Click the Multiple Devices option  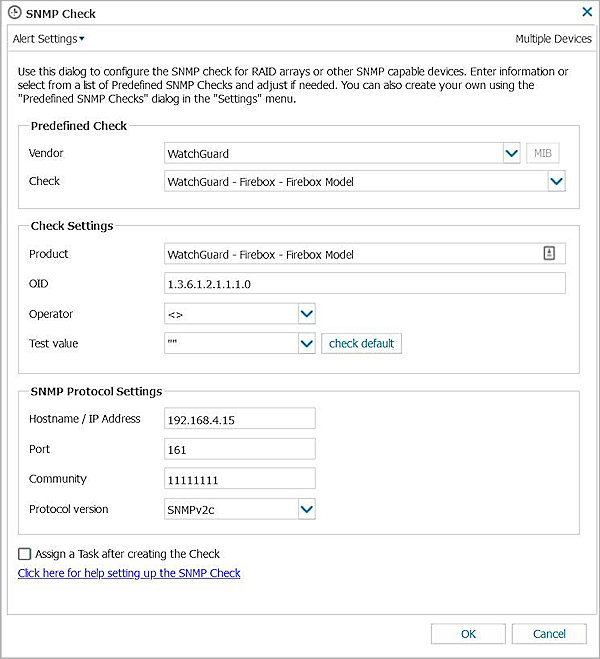tap(553, 39)
